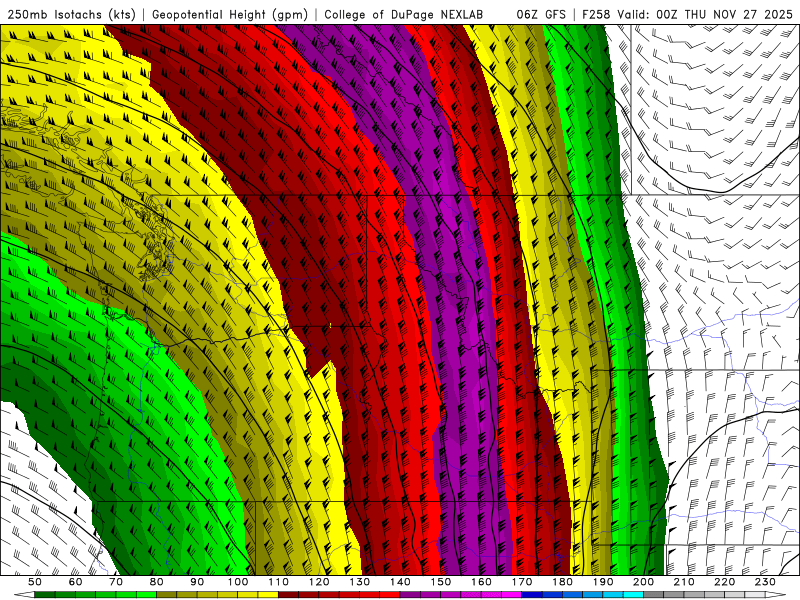The width and height of the screenshot is (800, 600).
Task: Select the '100' value on the color scale
Action: (x=238, y=582)
